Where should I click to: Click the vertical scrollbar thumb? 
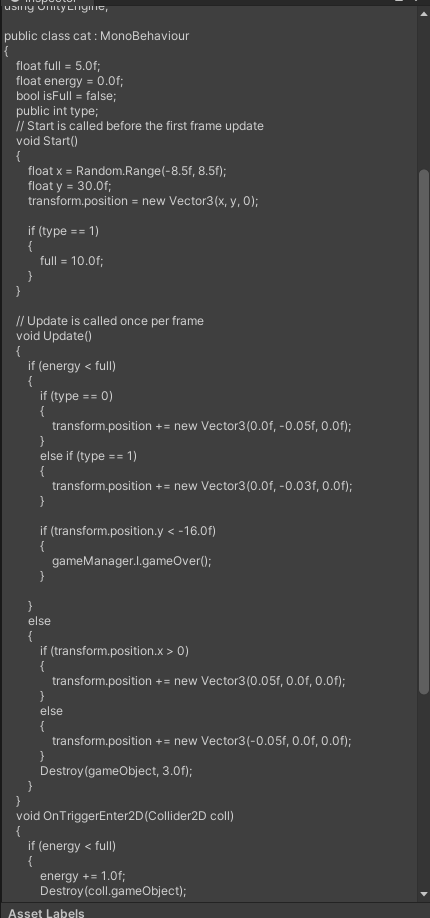(x=424, y=432)
